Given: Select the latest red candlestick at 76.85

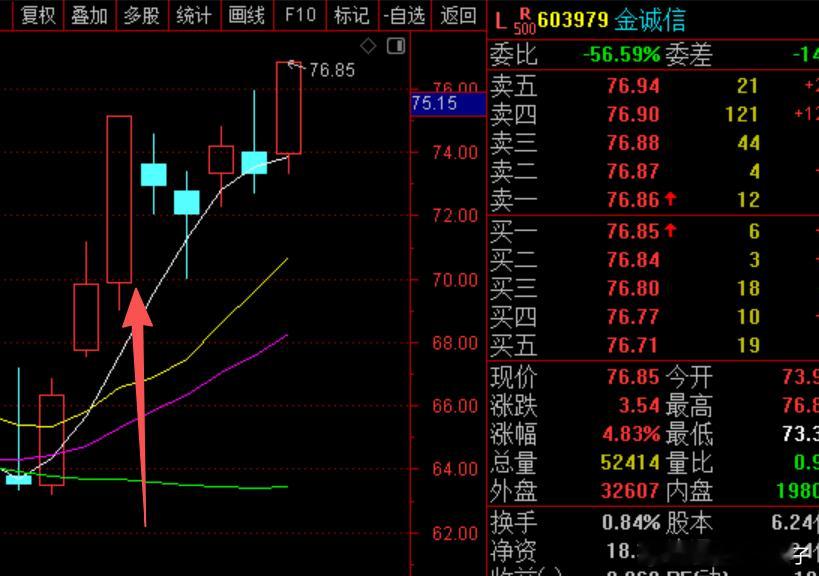Looking at the screenshot, I should point(288,108).
